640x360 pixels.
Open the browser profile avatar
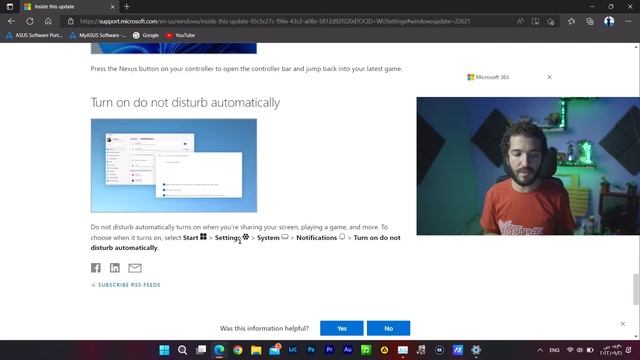[609, 21]
